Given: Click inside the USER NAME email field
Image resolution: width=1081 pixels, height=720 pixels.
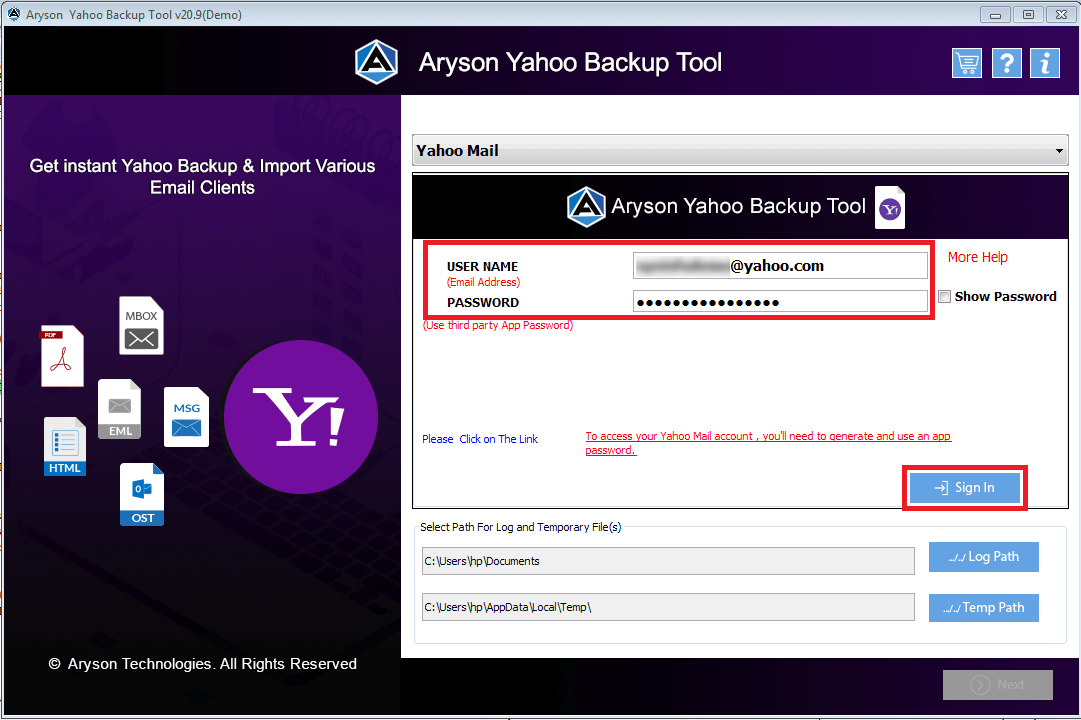Looking at the screenshot, I should [780, 265].
